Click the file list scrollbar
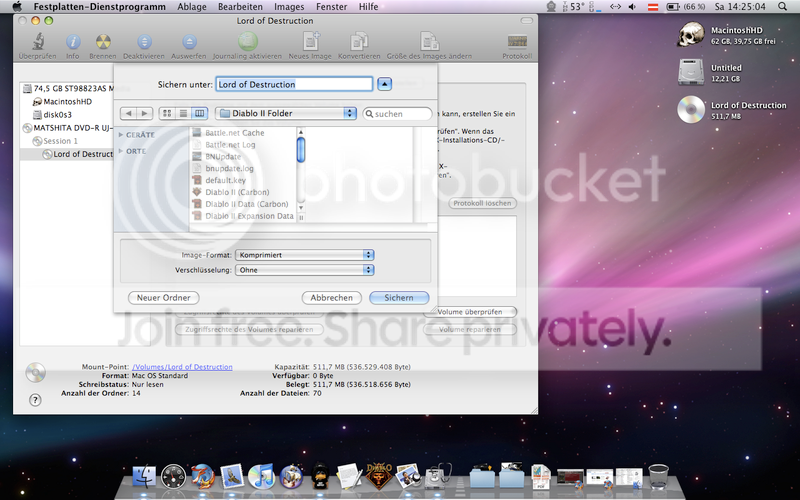The height and width of the screenshot is (500, 800). (301, 150)
